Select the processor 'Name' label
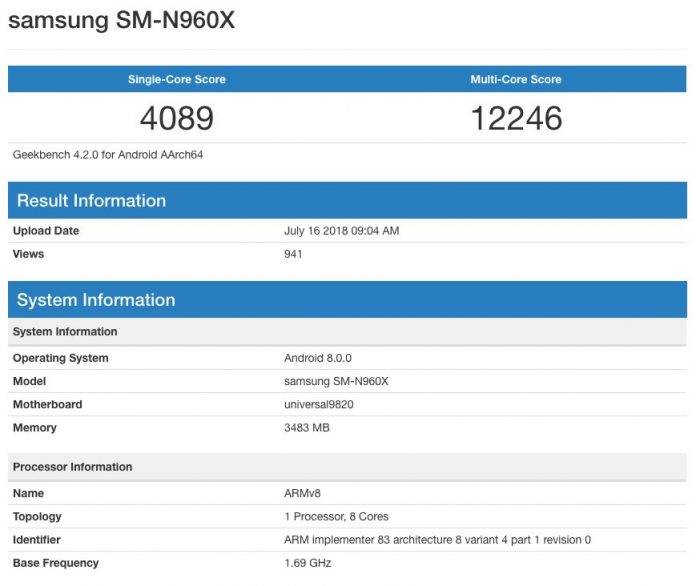The image size is (696, 586). [28, 493]
